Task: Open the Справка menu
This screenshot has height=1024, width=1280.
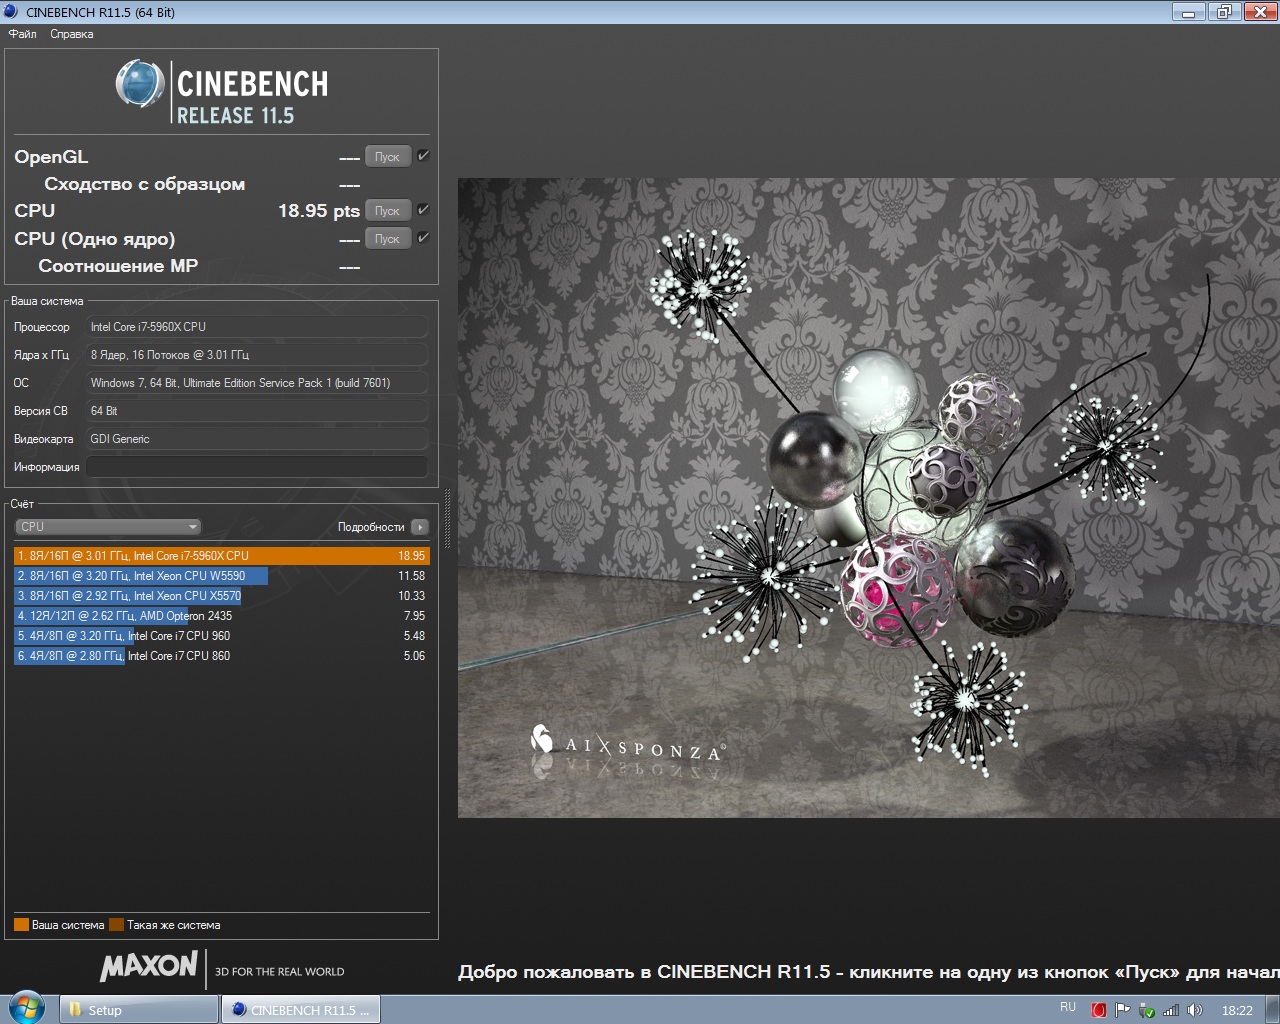Action: (72, 34)
